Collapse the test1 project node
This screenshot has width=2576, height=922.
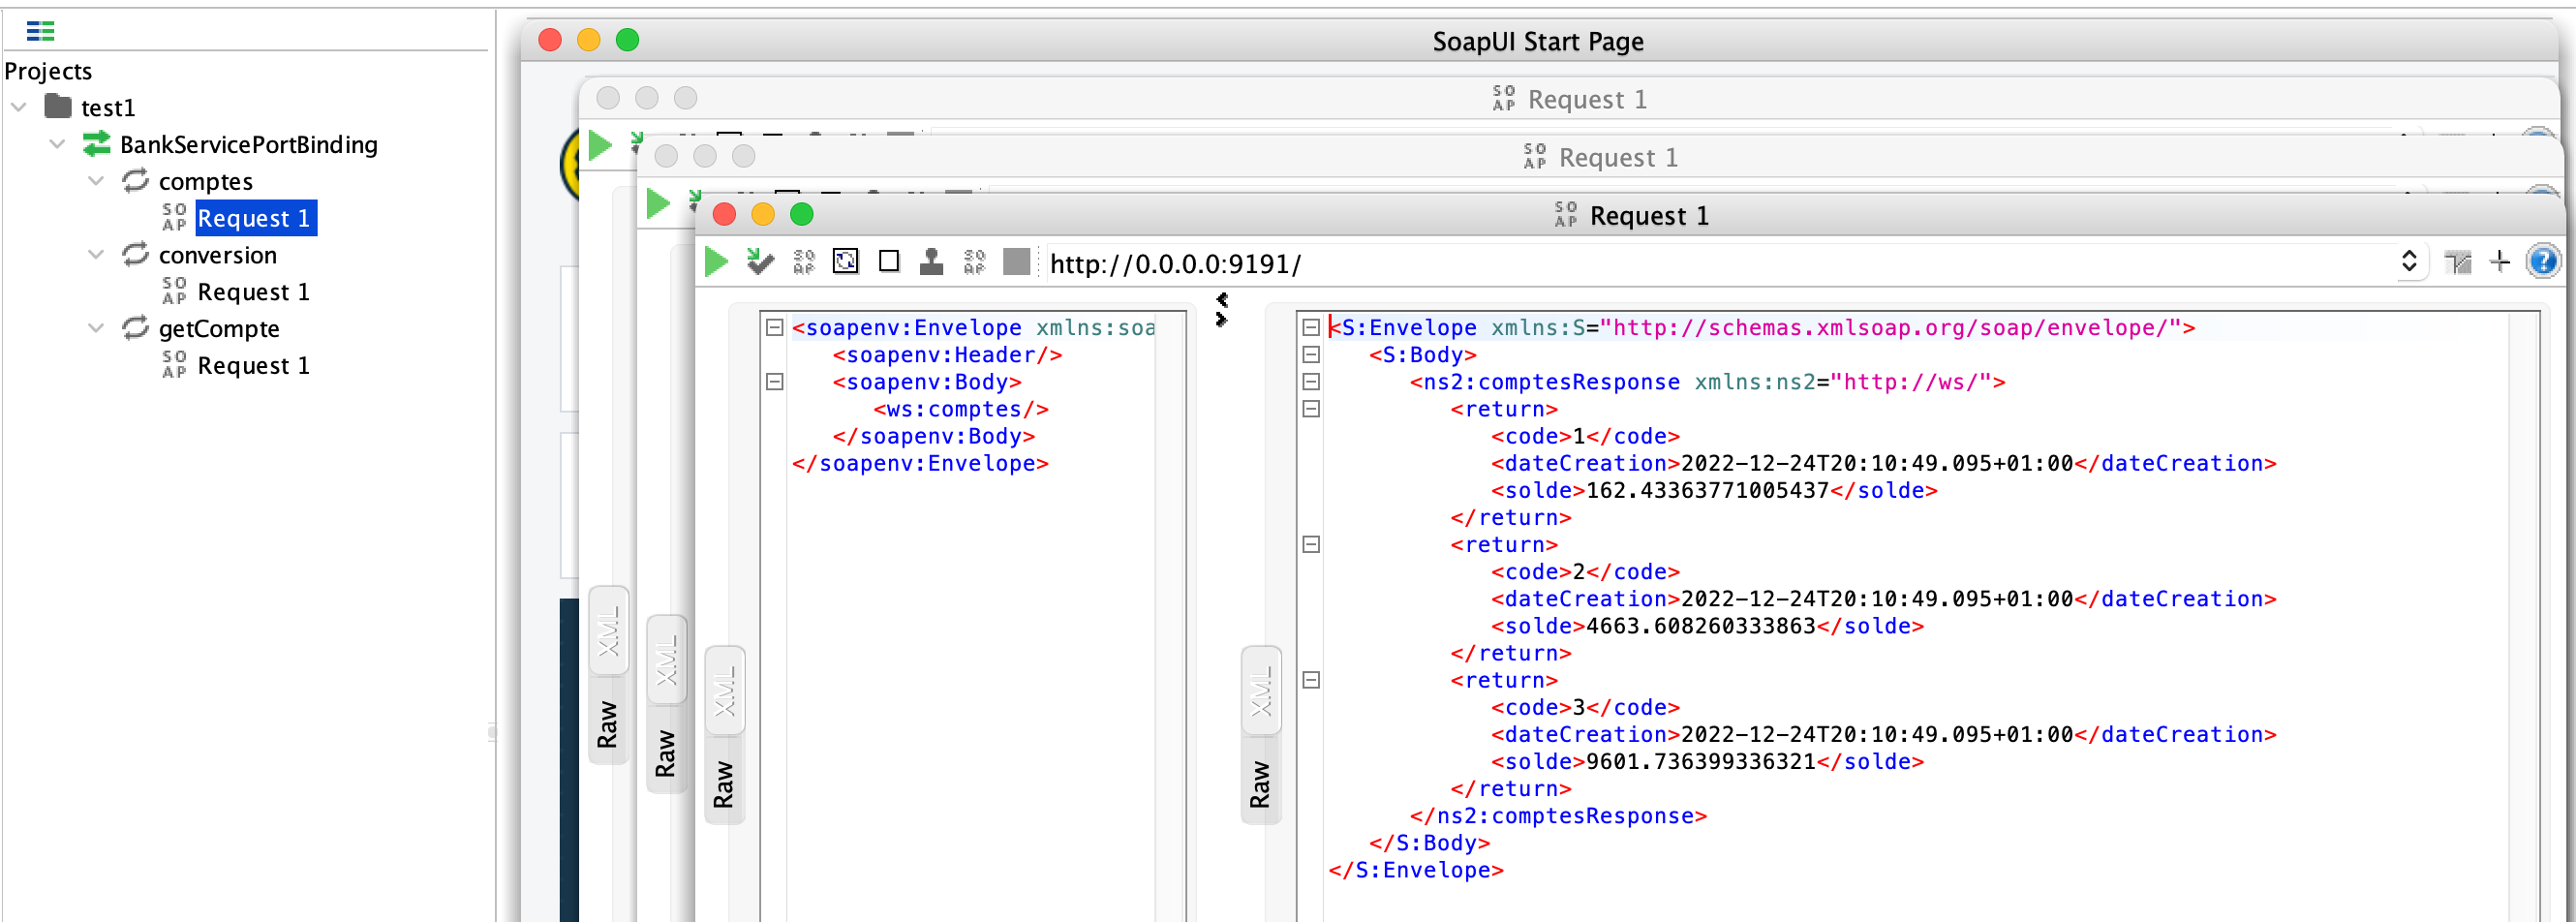[19, 107]
